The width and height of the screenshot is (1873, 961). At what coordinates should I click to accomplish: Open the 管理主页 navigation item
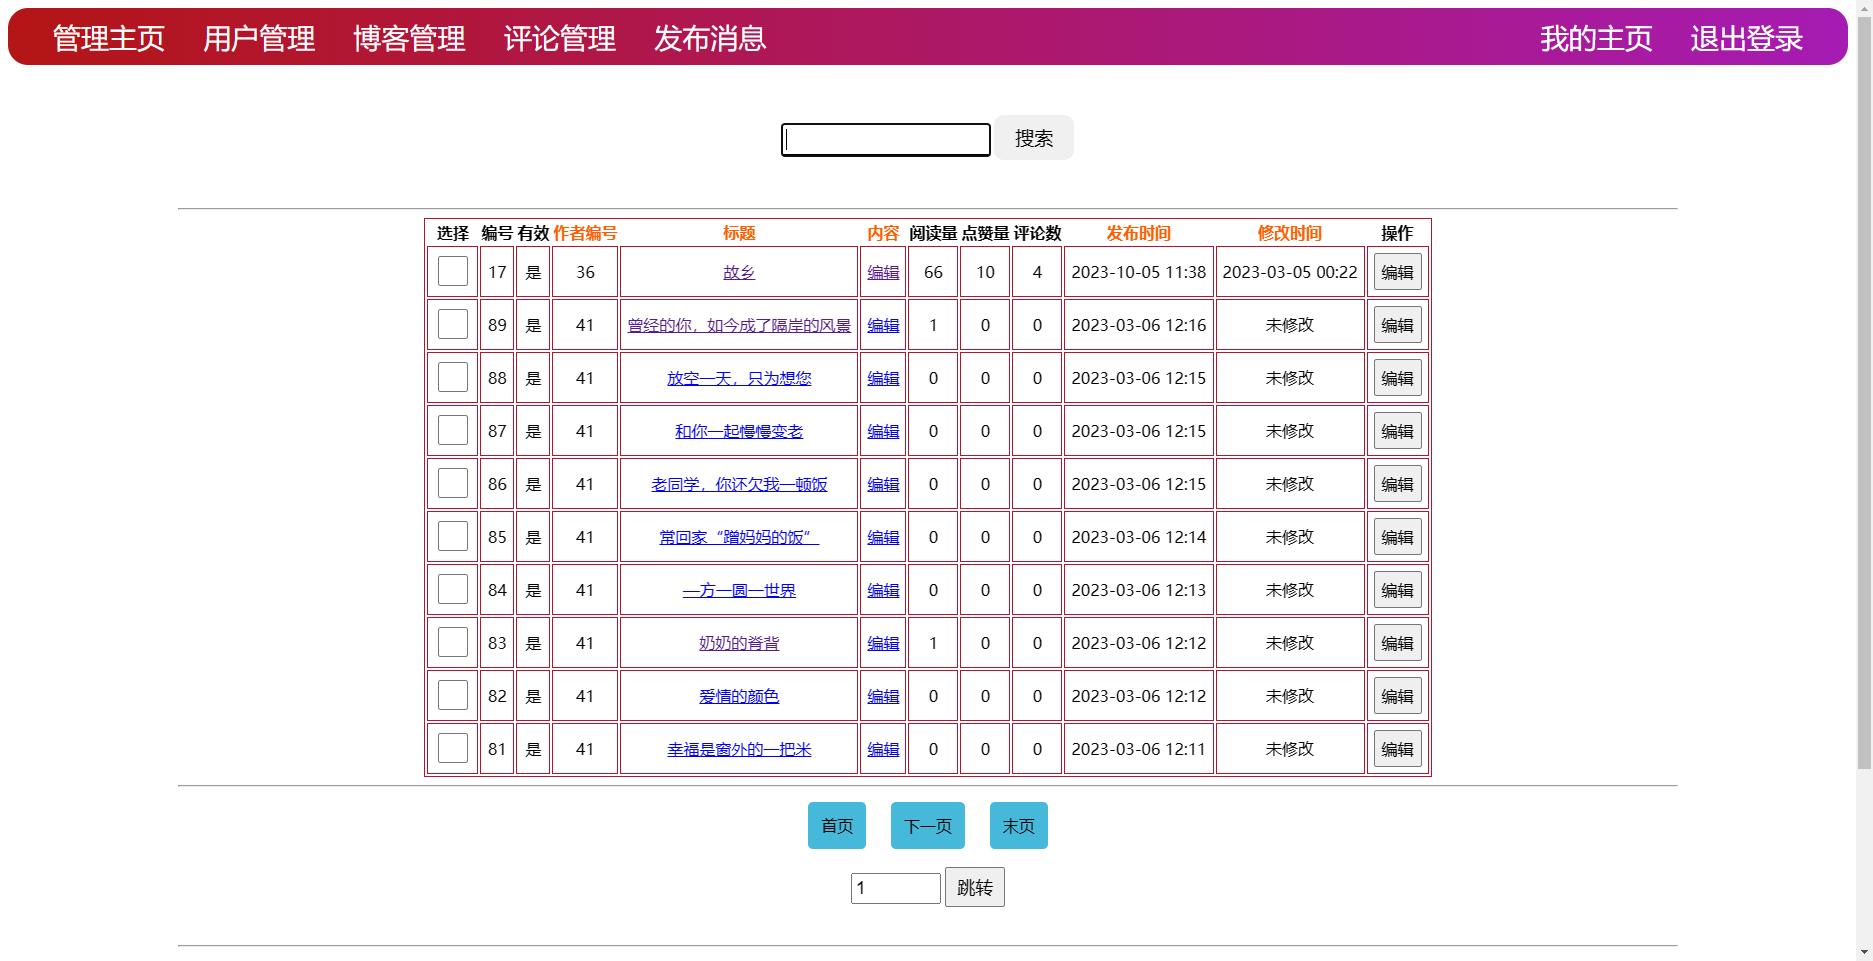point(108,38)
